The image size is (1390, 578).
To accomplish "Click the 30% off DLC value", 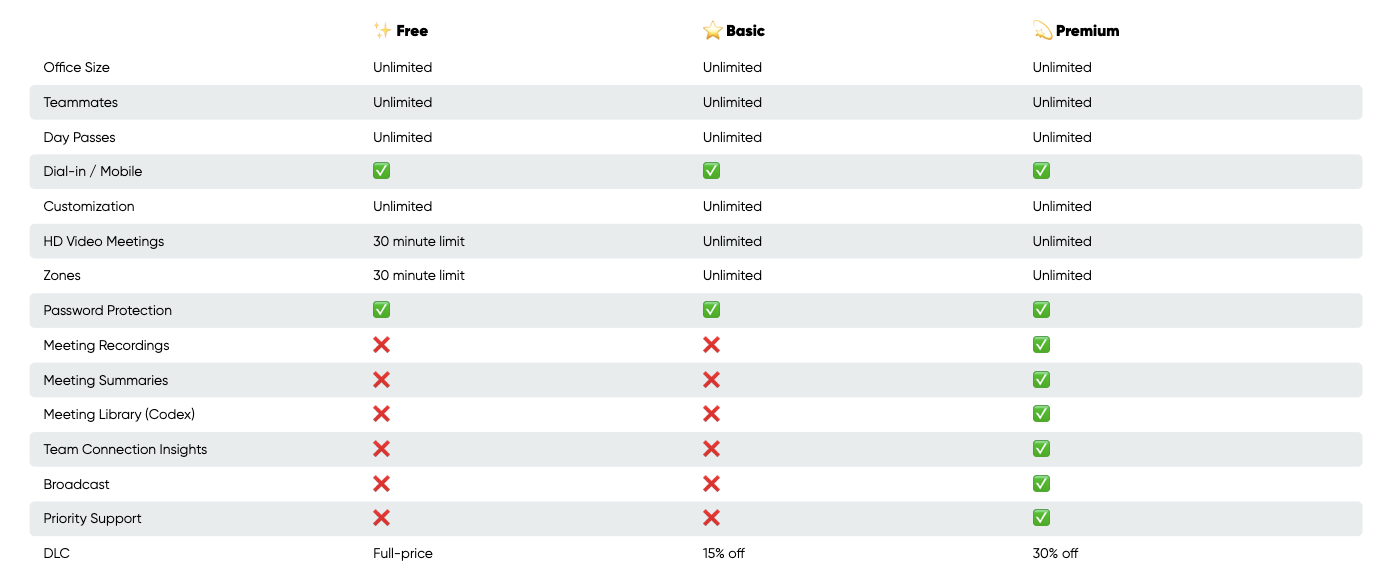I will 1055,553.
